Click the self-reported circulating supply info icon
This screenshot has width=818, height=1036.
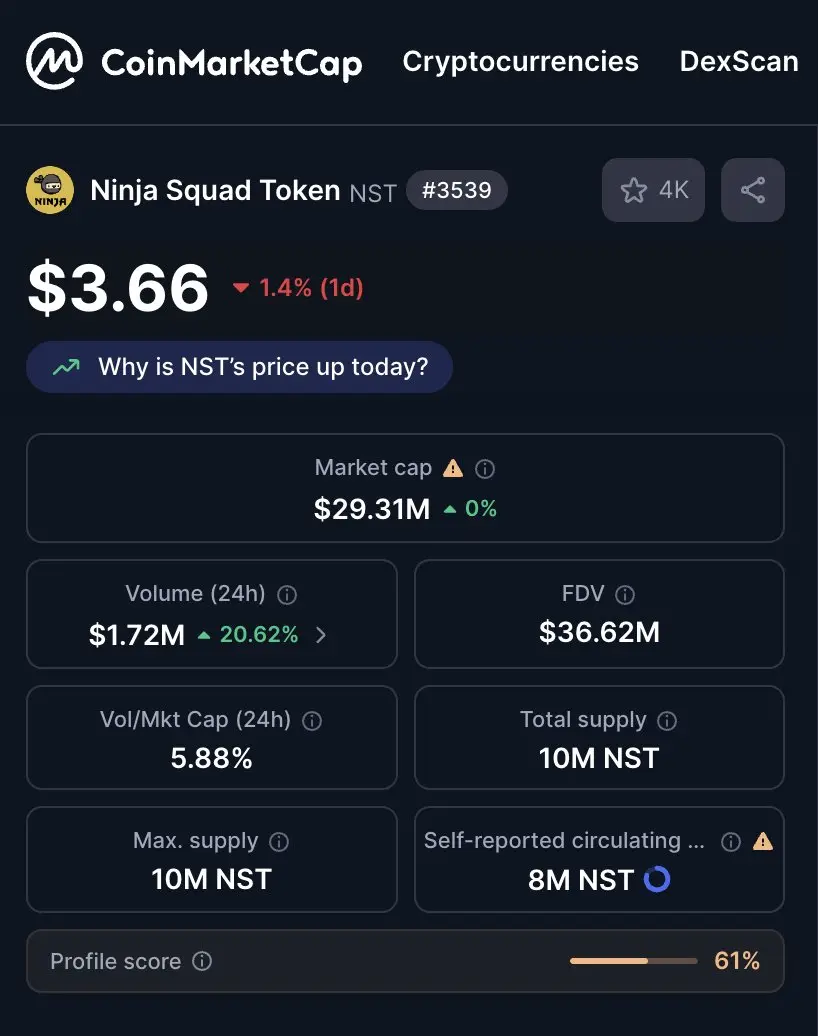coord(731,842)
